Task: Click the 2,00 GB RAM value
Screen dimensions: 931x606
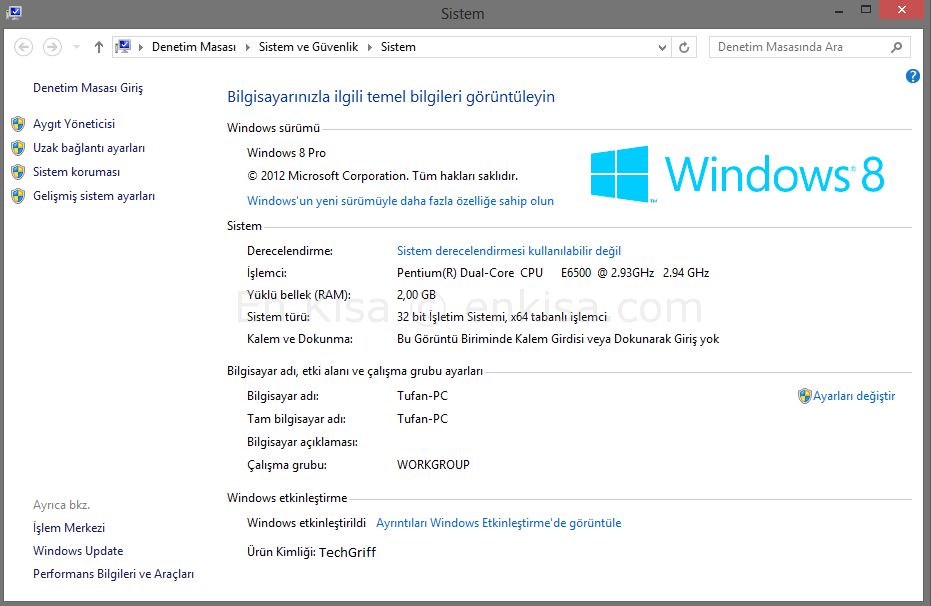Action: point(416,295)
